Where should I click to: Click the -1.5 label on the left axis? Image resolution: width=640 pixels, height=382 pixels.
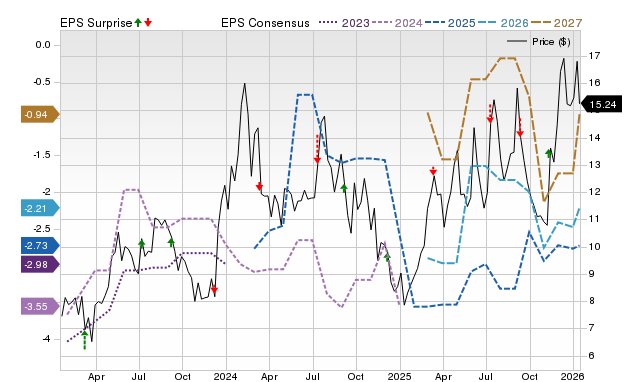tap(42, 155)
